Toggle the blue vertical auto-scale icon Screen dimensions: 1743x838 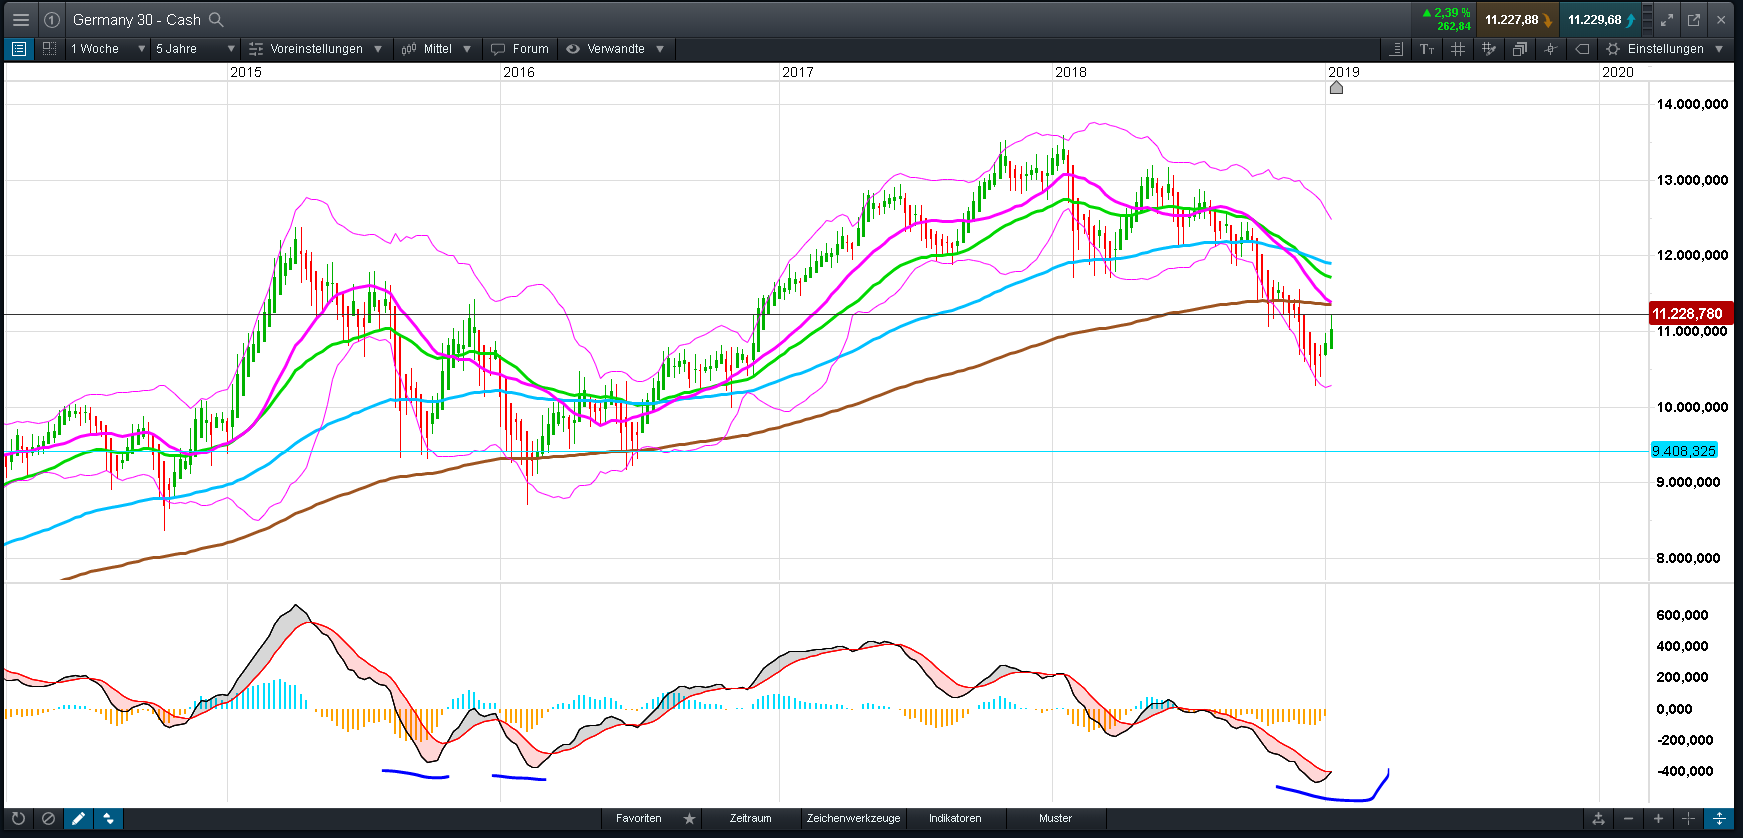click(1719, 818)
